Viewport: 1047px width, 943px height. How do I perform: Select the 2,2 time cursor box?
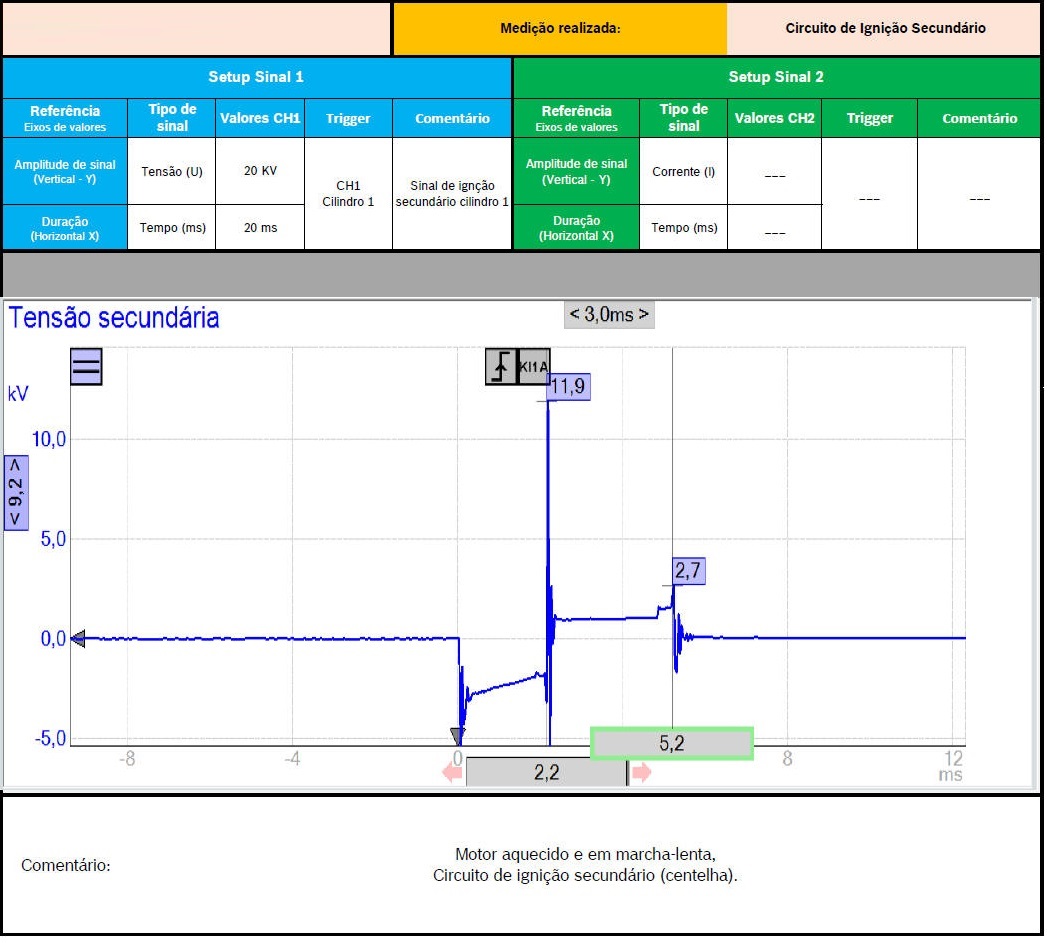click(546, 772)
